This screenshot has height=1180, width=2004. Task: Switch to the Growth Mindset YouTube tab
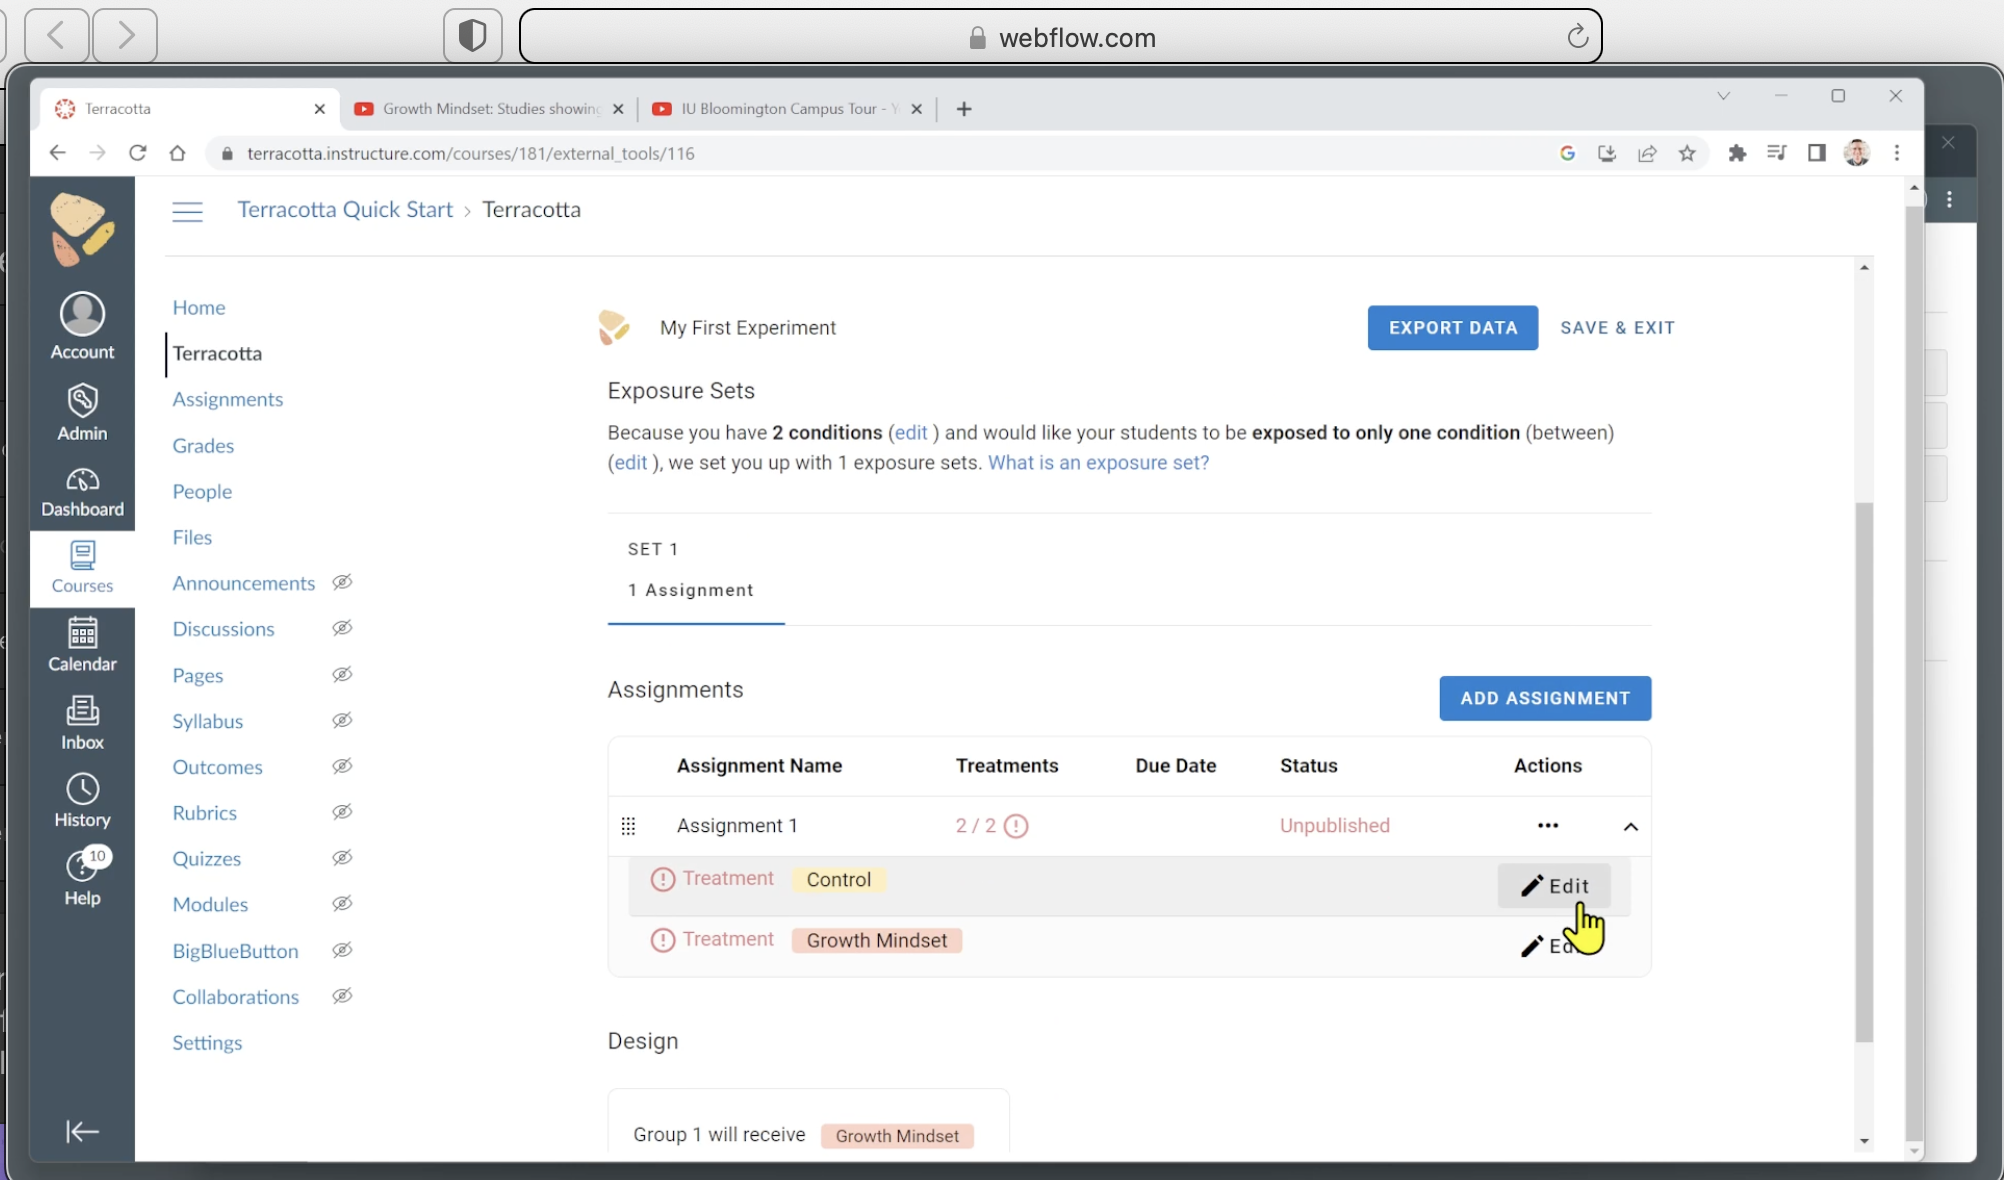(x=488, y=108)
